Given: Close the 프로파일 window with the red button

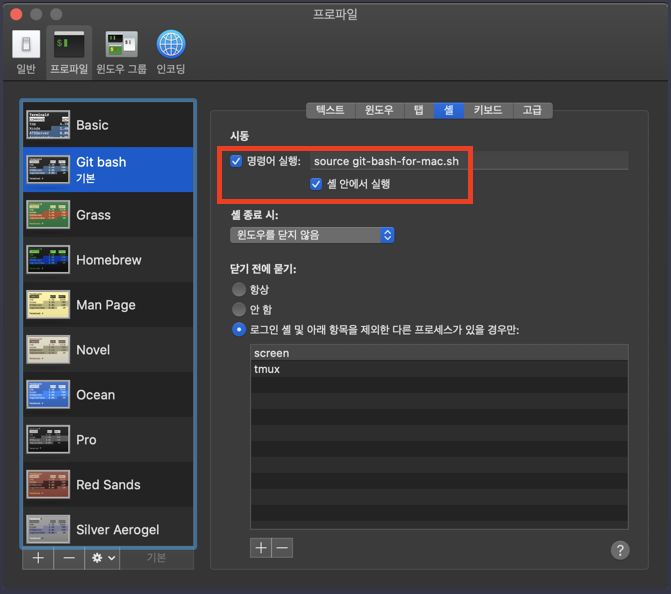Looking at the screenshot, I should 16,14.
